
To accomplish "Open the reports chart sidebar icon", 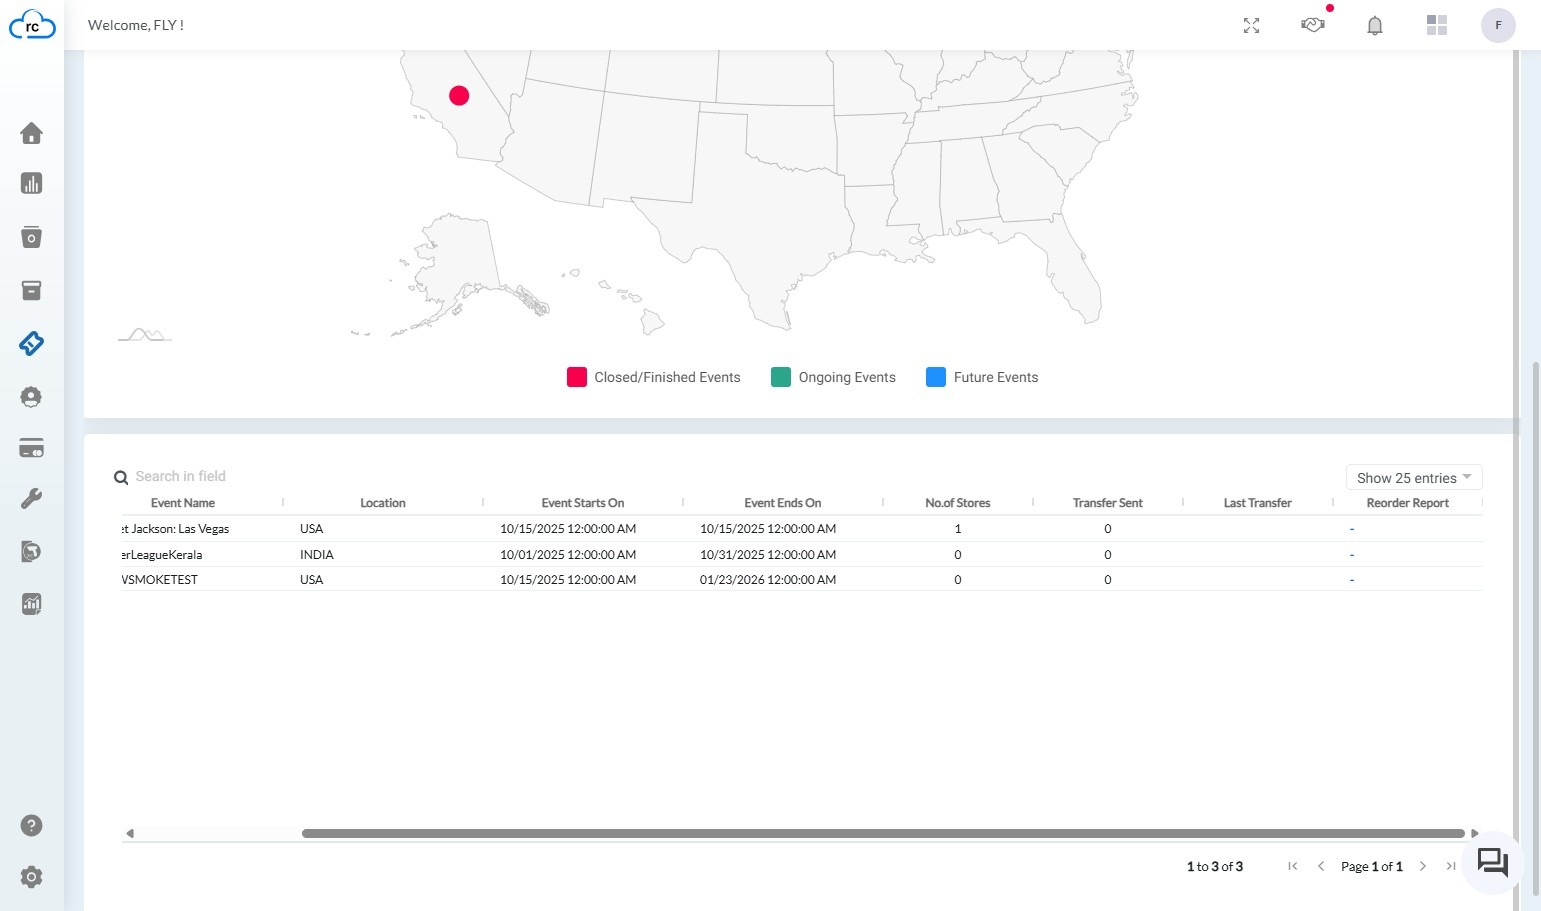I will click(x=31, y=604).
